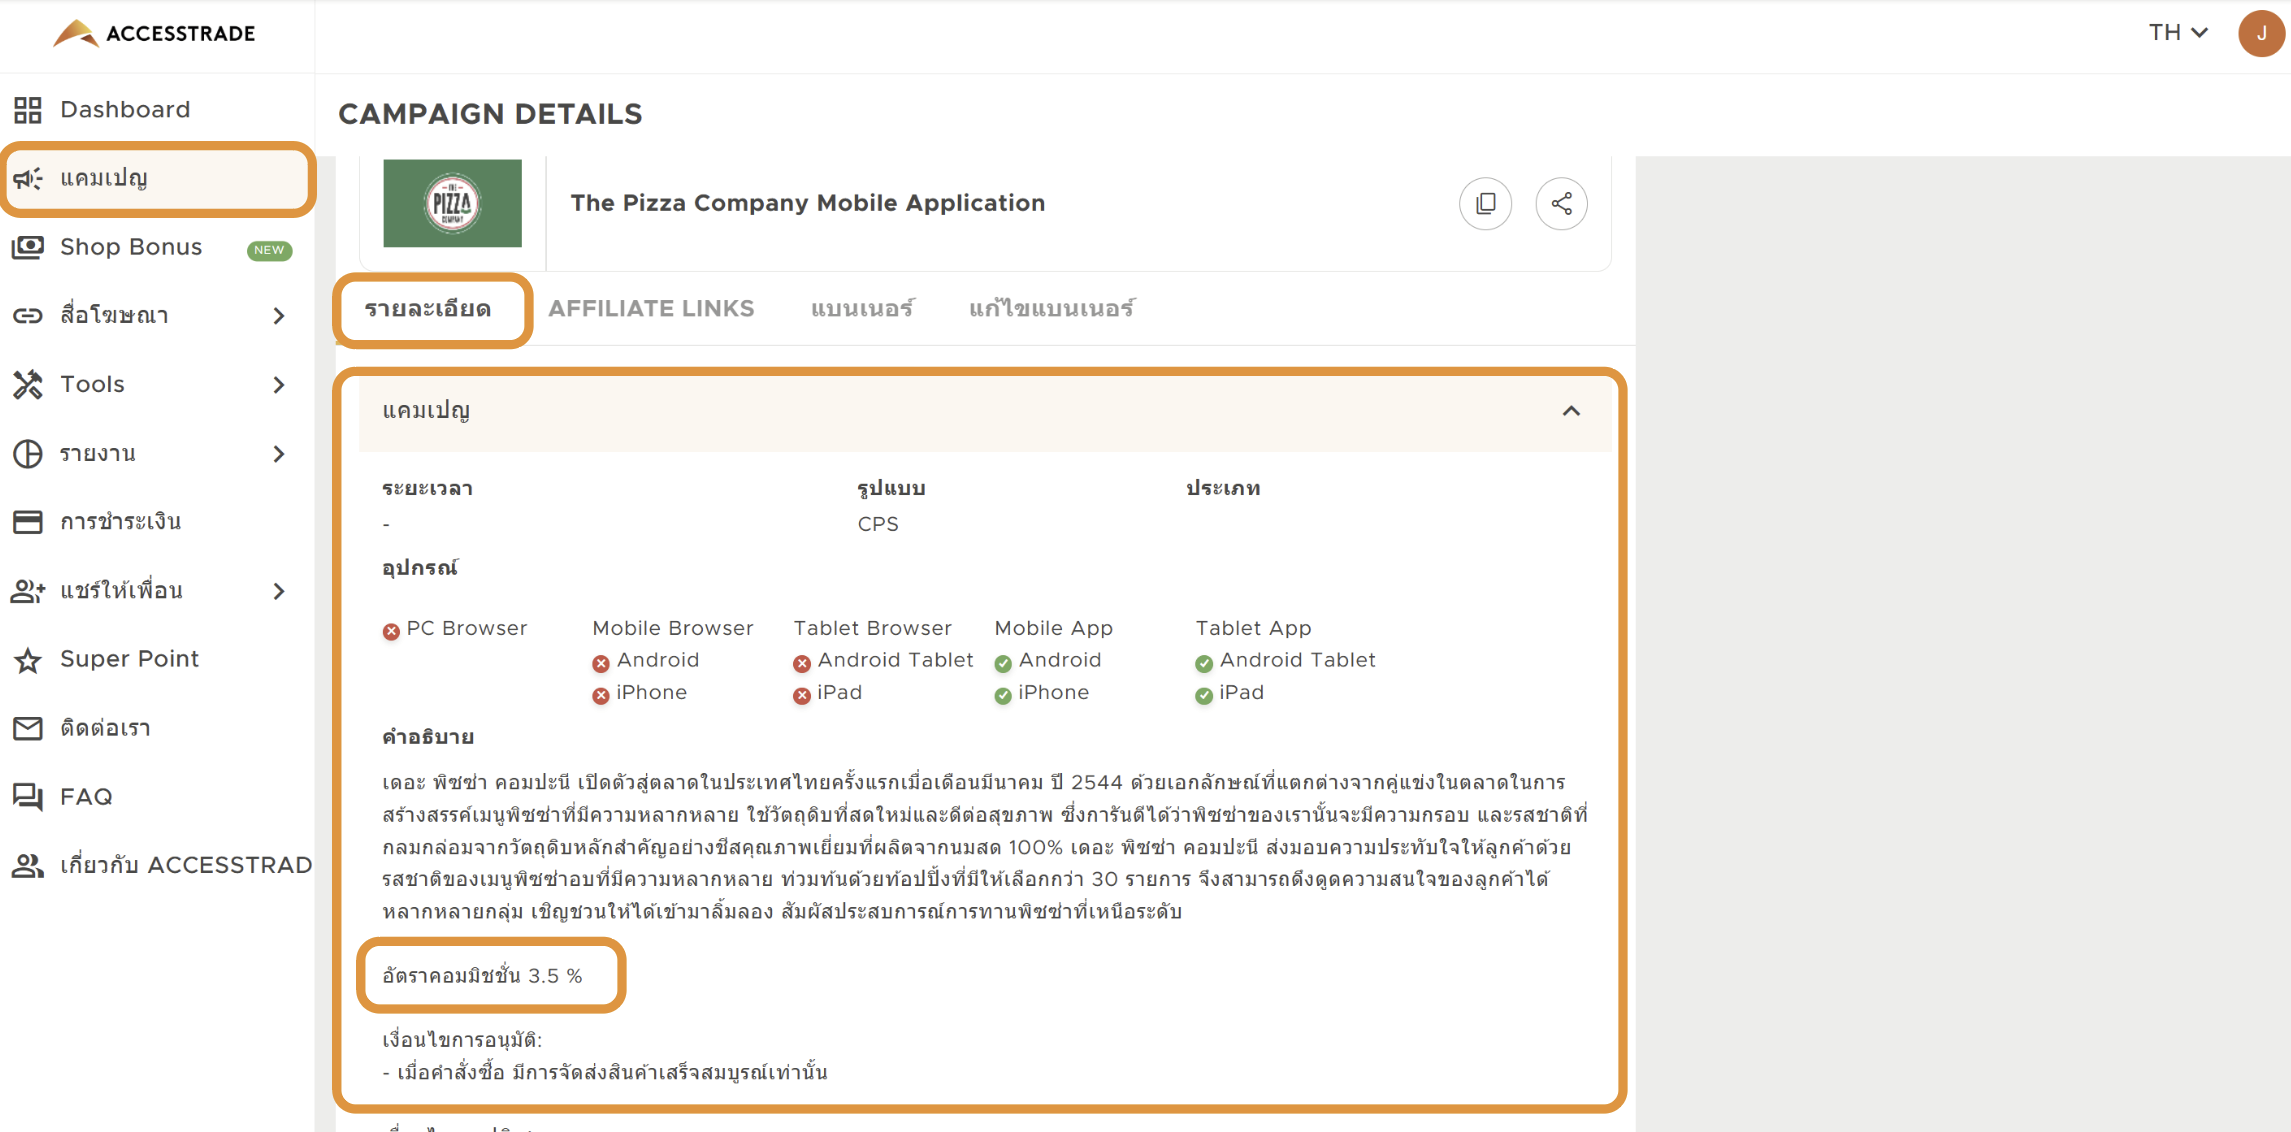Image resolution: width=2291 pixels, height=1132 pixels.
Task: Open เกี่ยวกับ ACCESSTRADE menu item
Action: point(186,866)
